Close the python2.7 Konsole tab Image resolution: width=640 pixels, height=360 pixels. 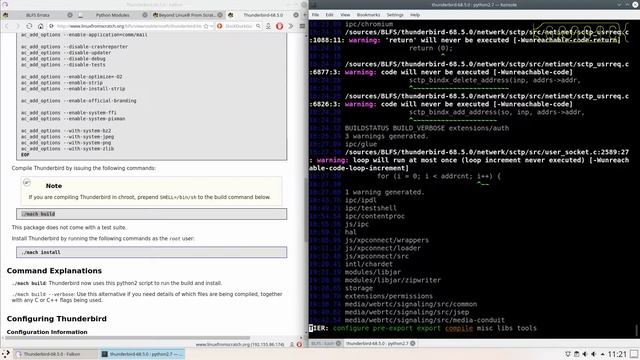(413, 344)
